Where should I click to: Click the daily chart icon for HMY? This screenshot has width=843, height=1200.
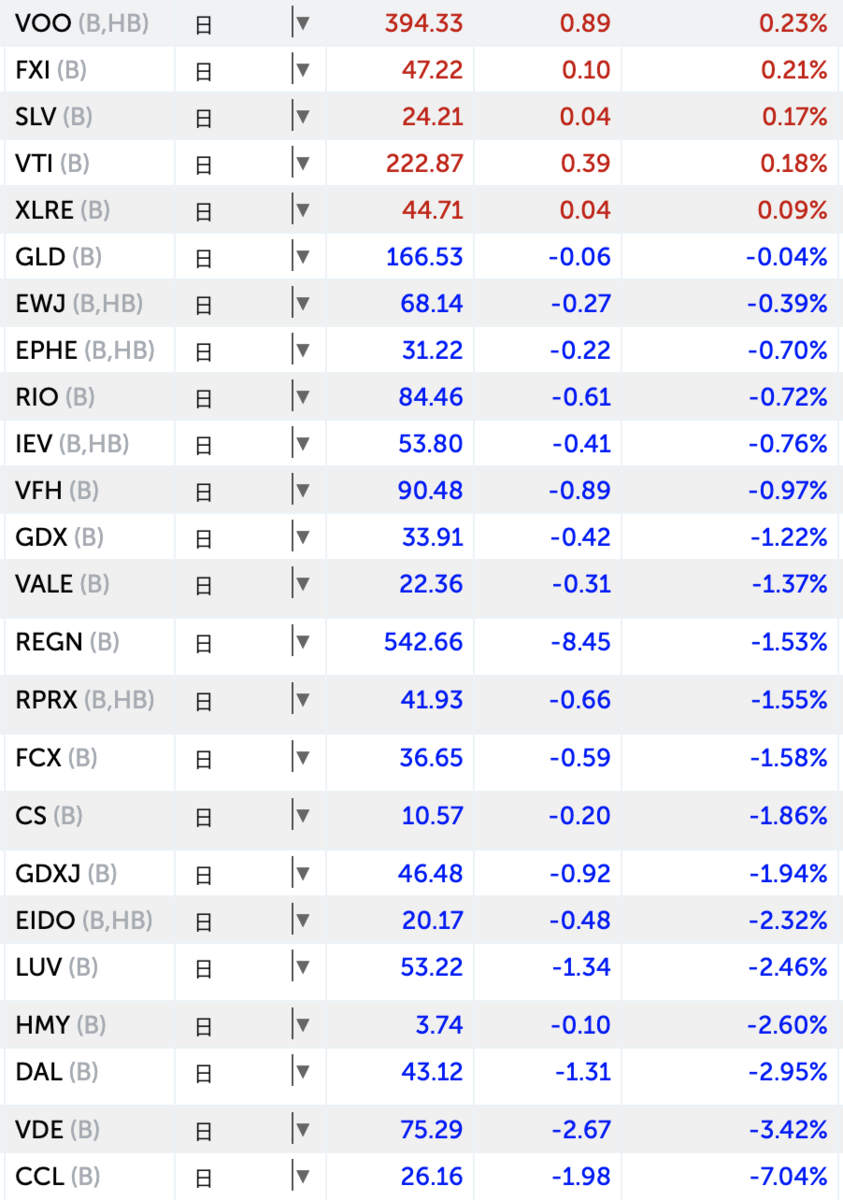pyautogui.click(x=203, y=1025)
